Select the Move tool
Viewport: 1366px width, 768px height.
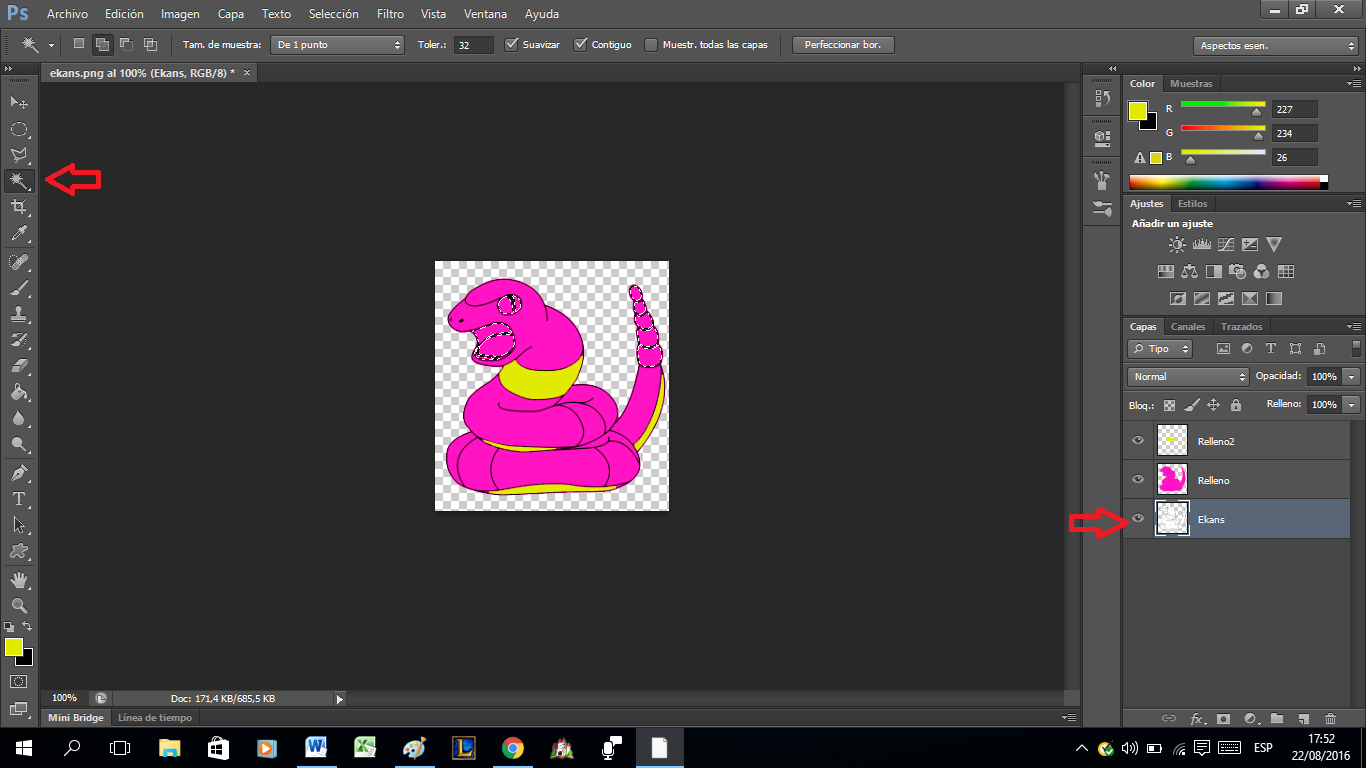[19, 102]
